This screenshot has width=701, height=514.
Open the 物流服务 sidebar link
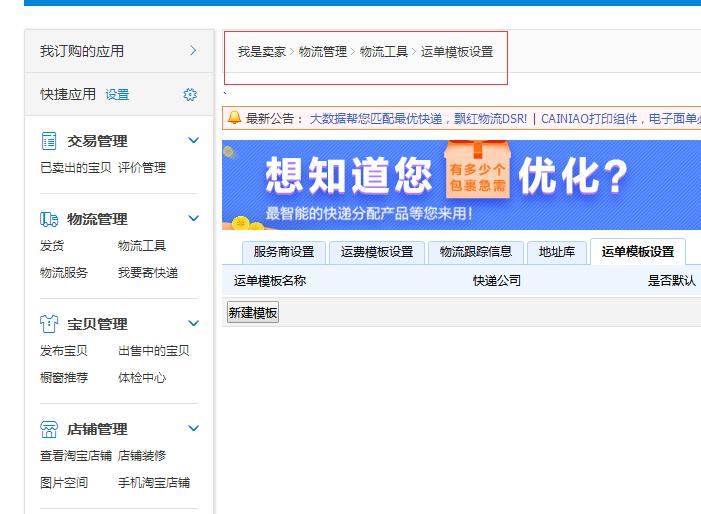tap(64, 273)
